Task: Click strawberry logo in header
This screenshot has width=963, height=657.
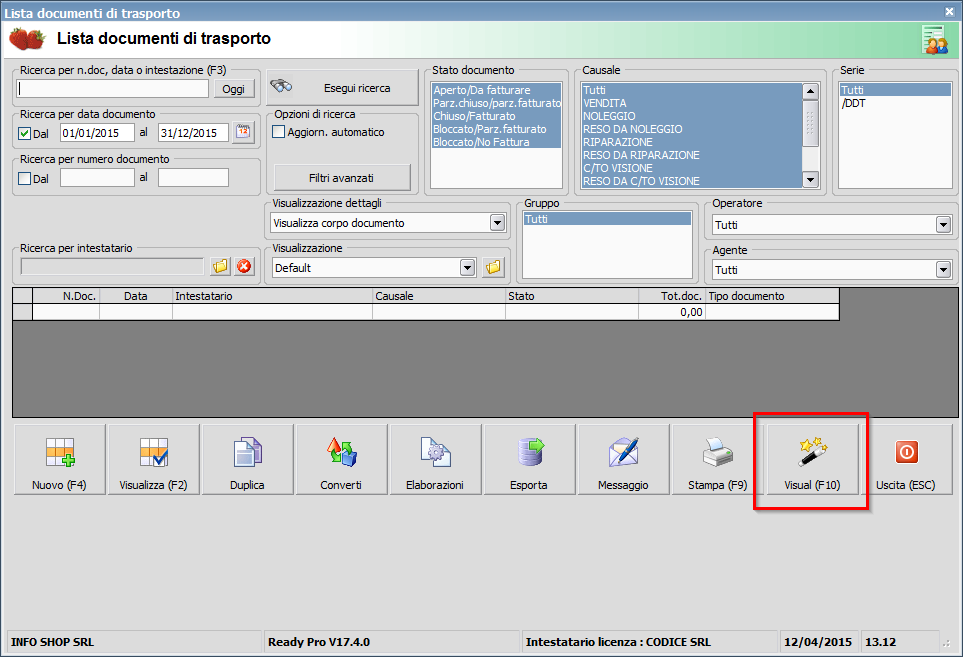Action: click(x=27, y=38)
